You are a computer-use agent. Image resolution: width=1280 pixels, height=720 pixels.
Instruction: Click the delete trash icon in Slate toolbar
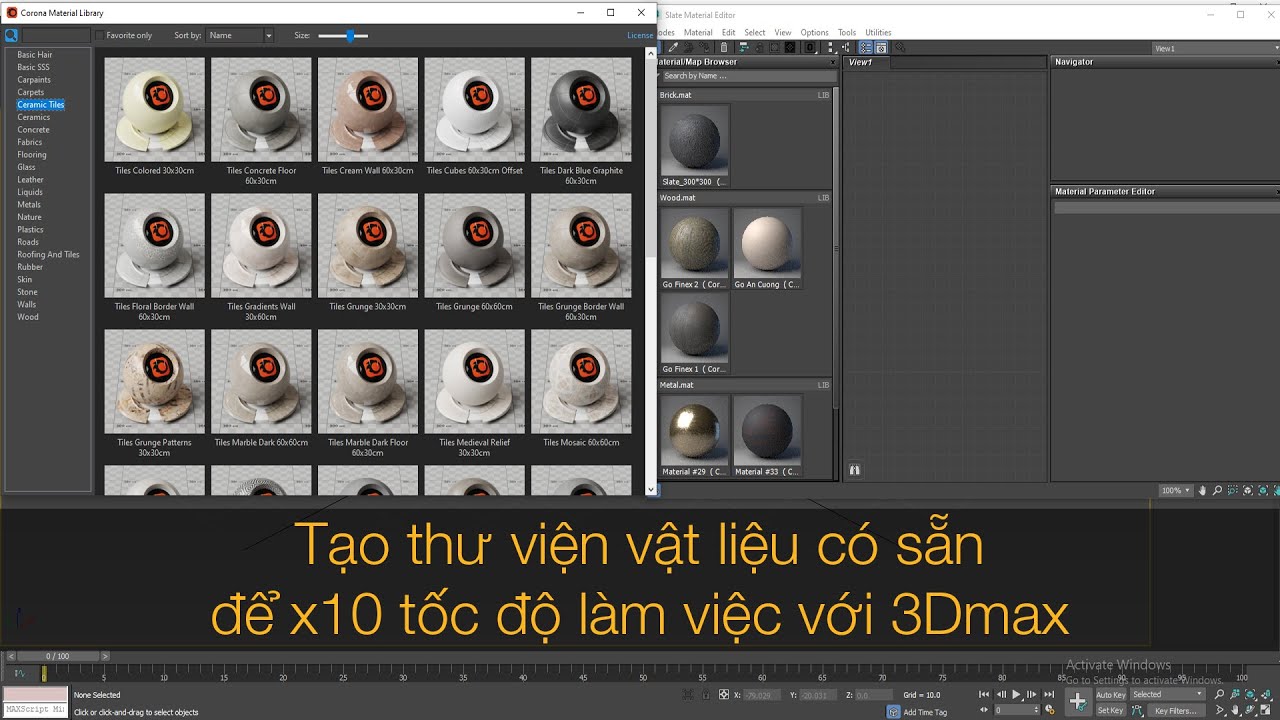pos(724,47)
